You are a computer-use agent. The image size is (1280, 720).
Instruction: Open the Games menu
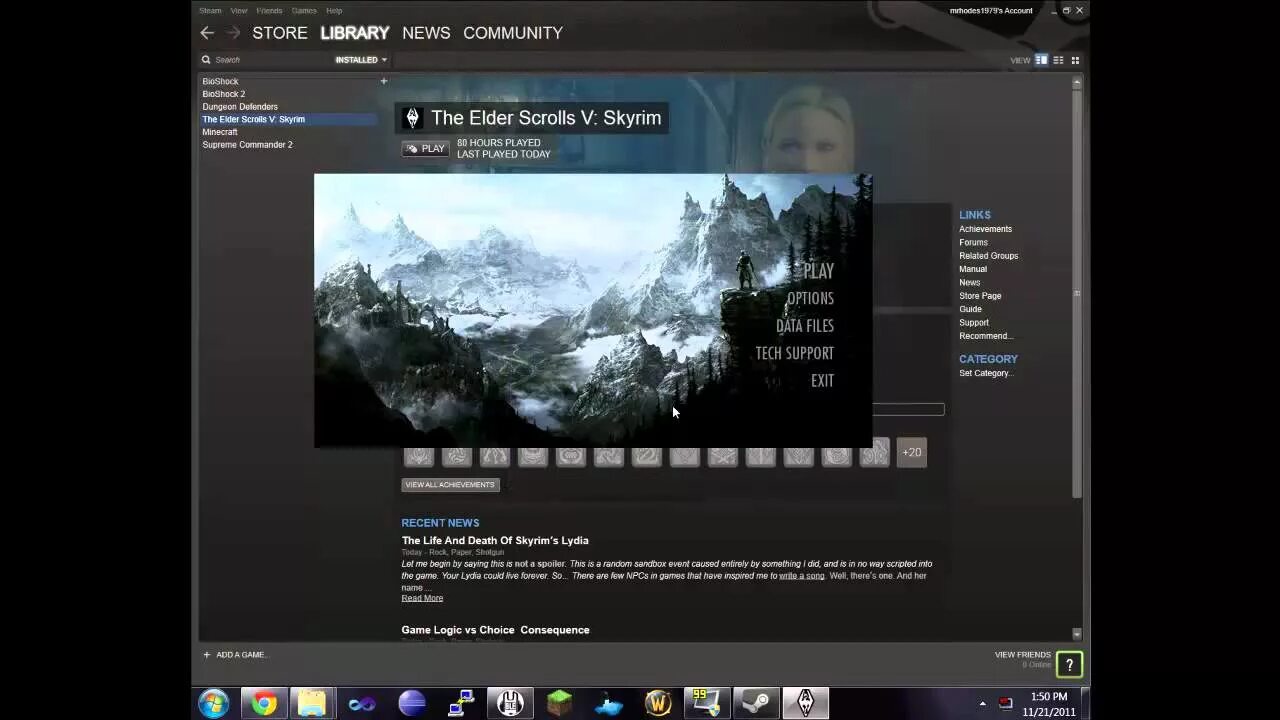point(304,10)
